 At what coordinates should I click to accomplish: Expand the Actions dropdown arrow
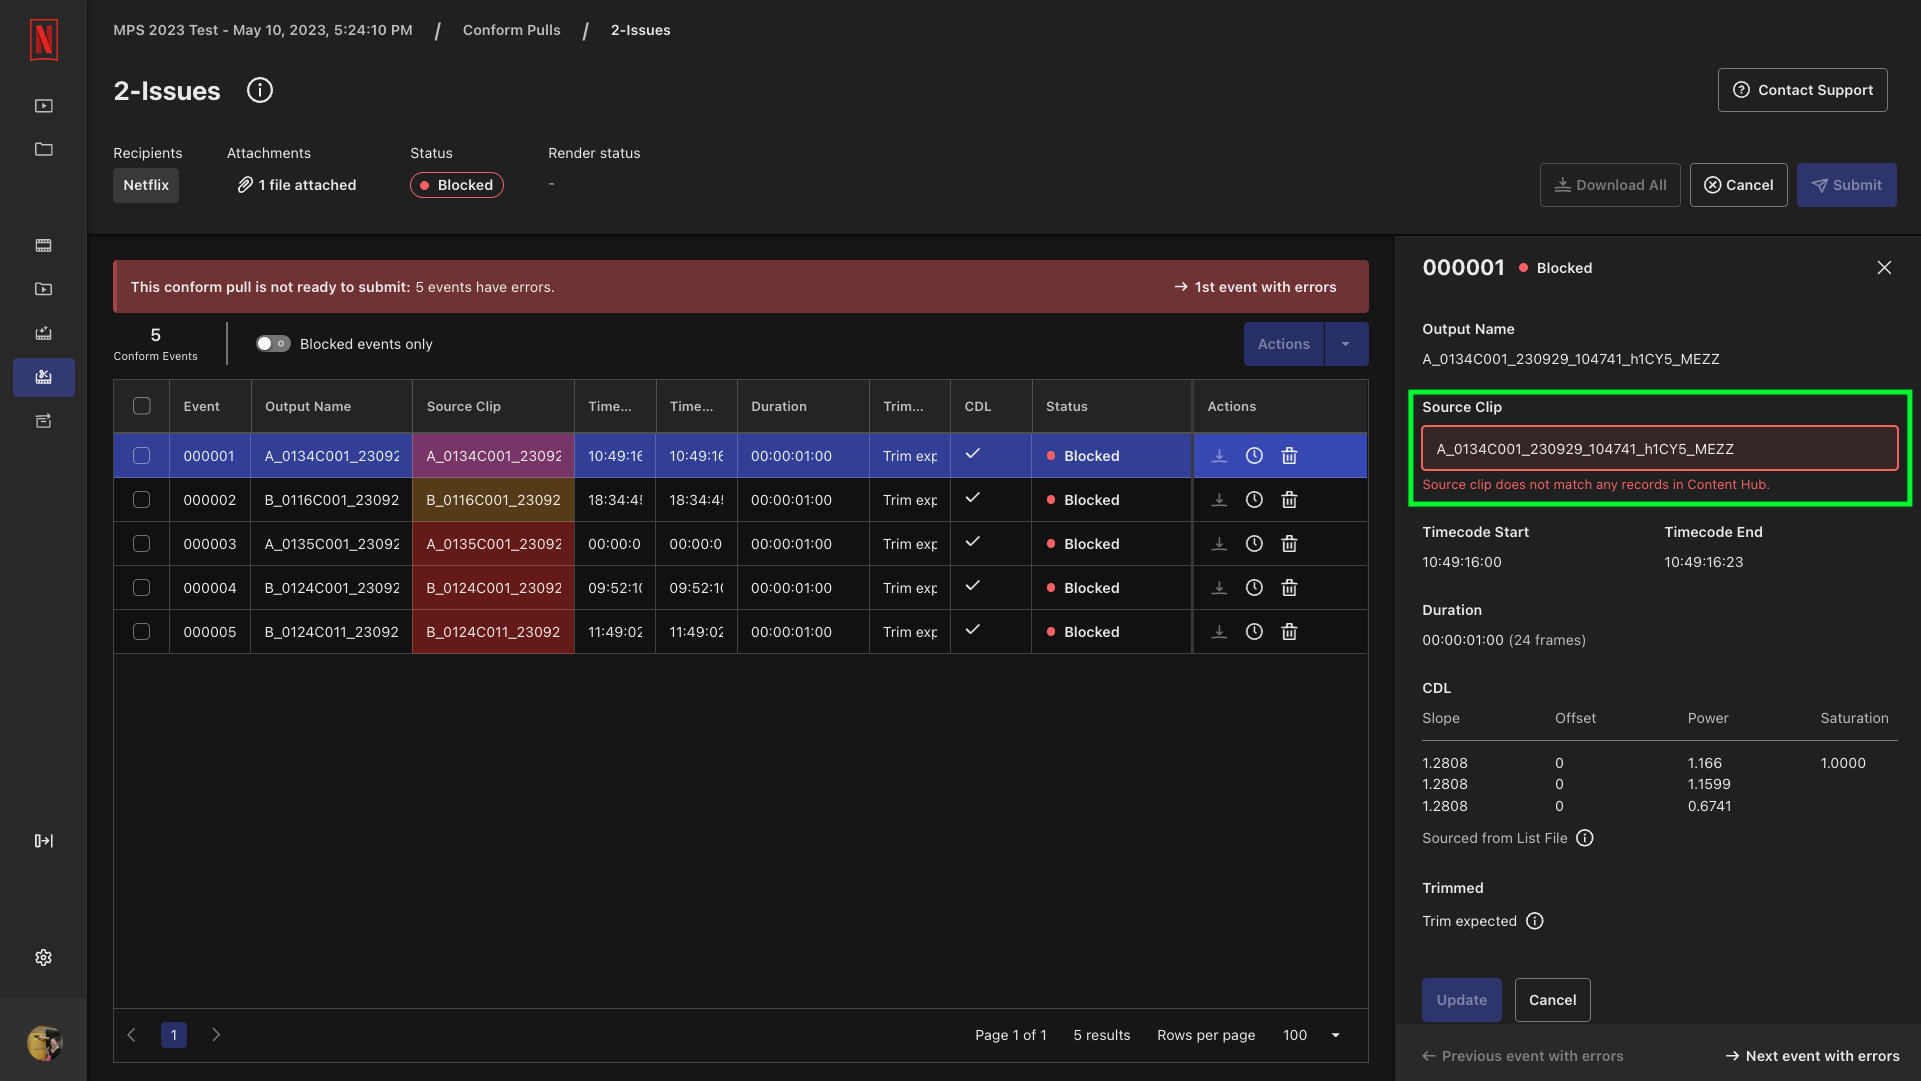tap(1346, 344)
